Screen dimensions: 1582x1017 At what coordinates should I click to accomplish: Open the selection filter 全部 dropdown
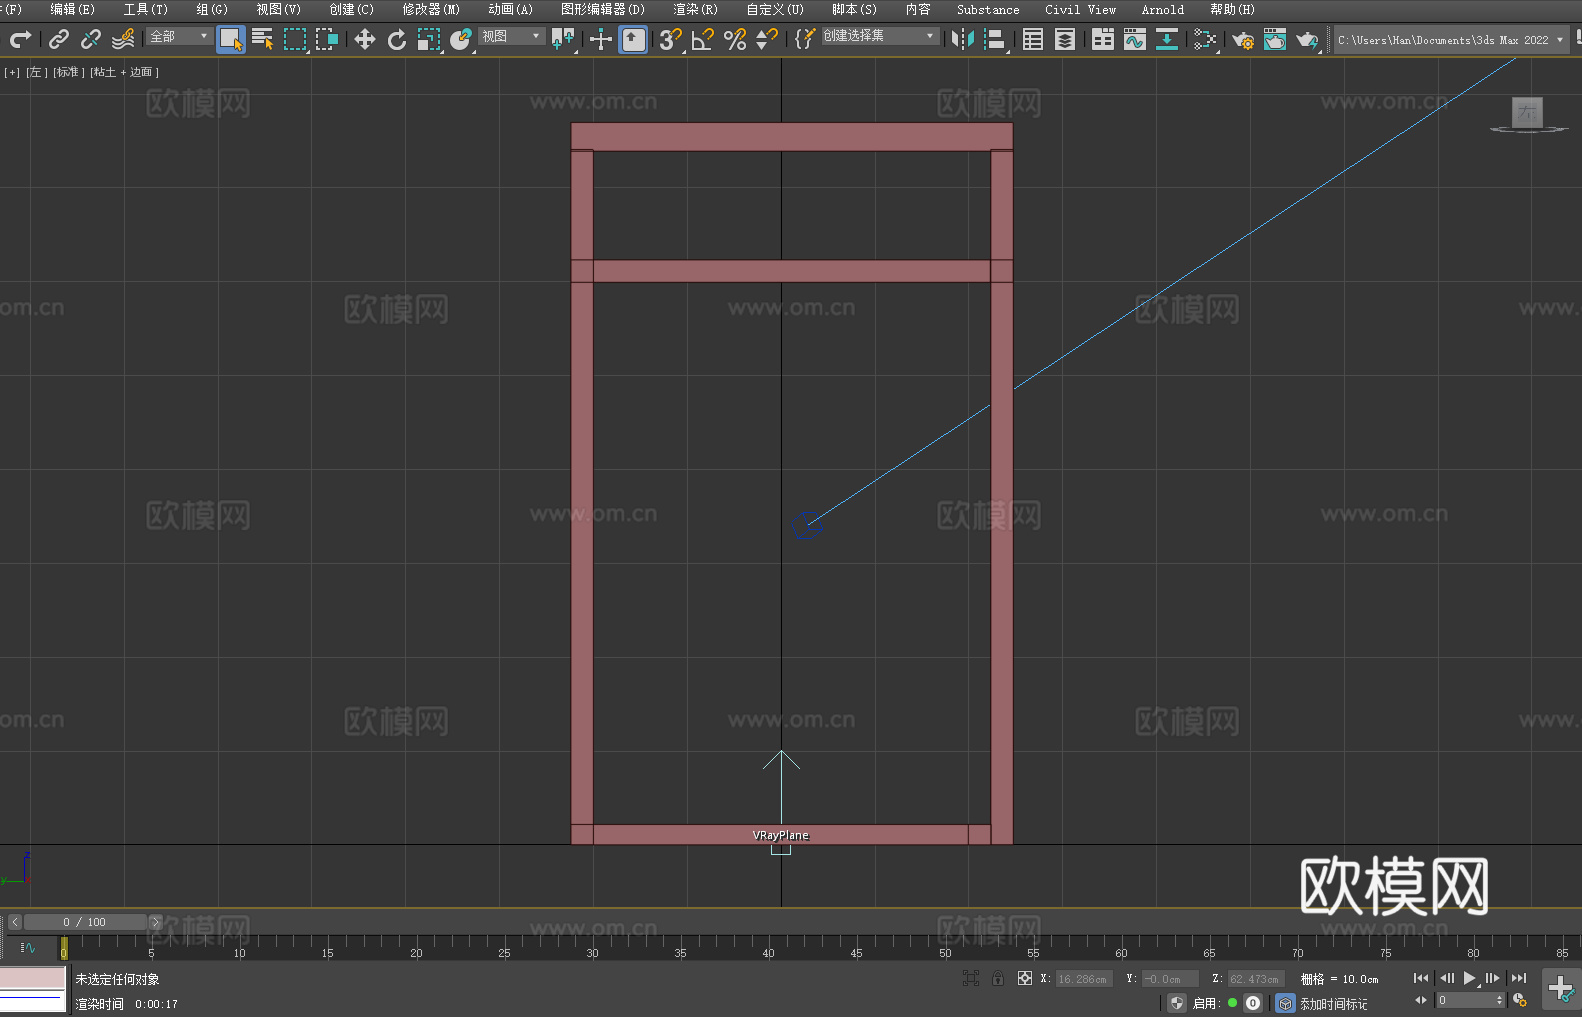tap(179, 36)
